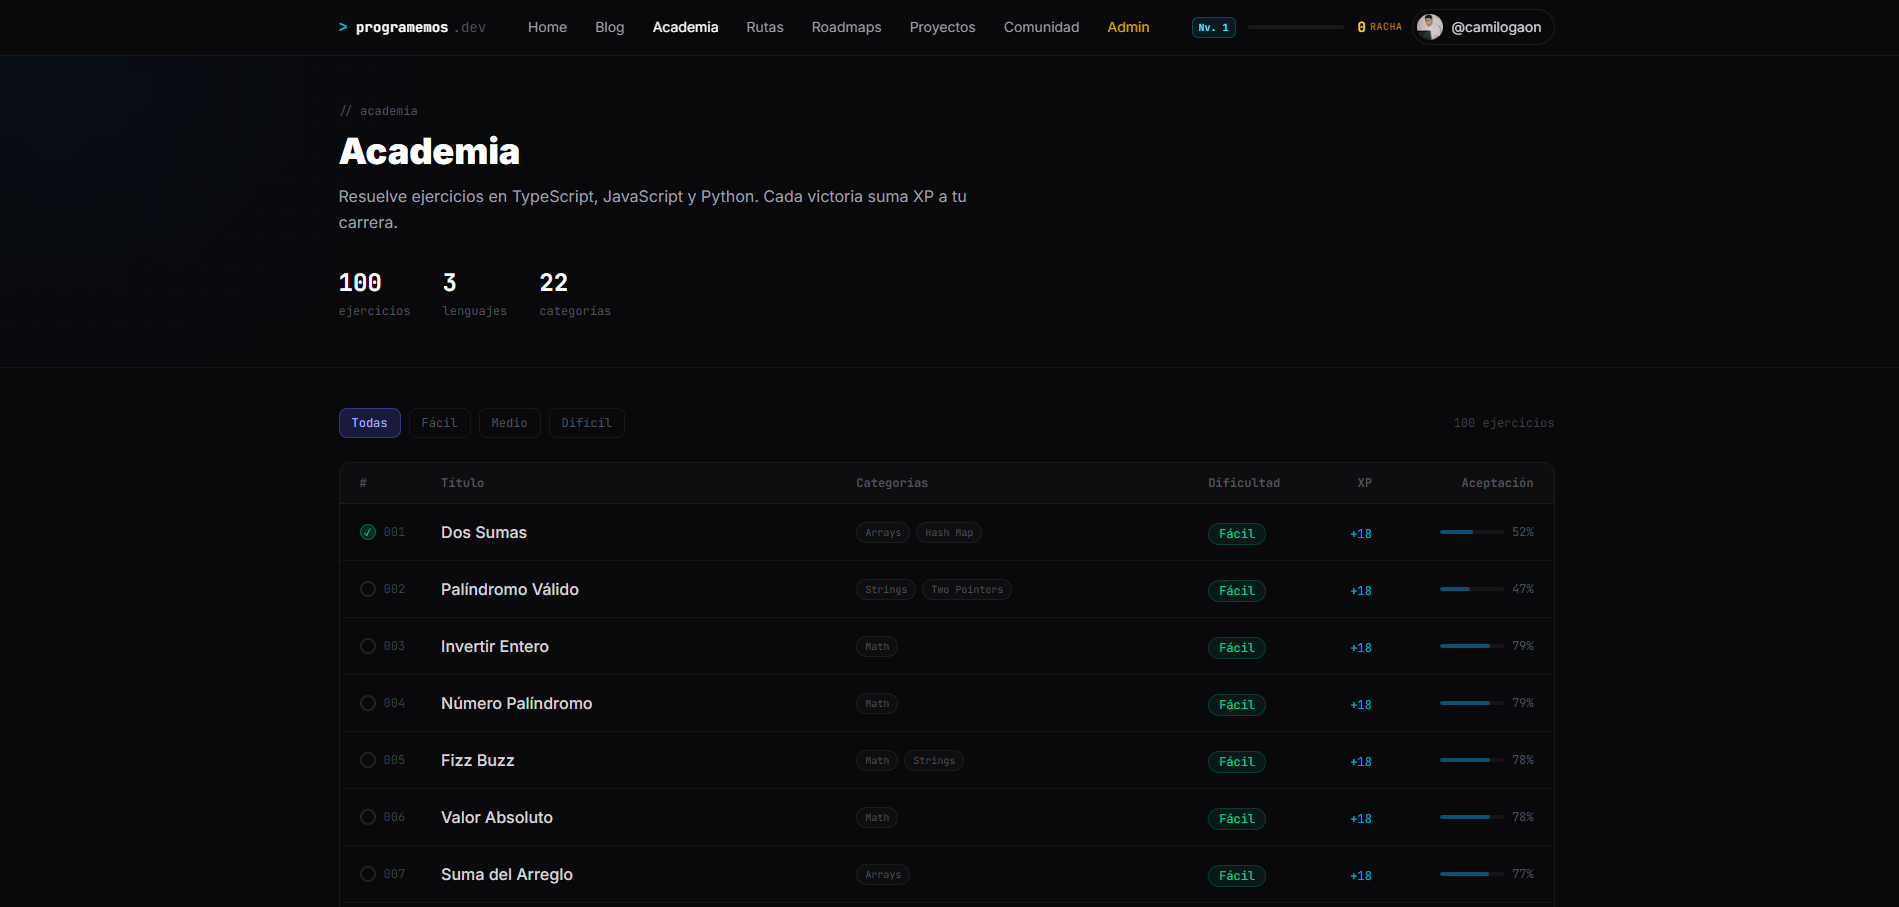Click the '3 lenguajes' stat
This screenshot has height=907, width=1899.
pos(475,295)
